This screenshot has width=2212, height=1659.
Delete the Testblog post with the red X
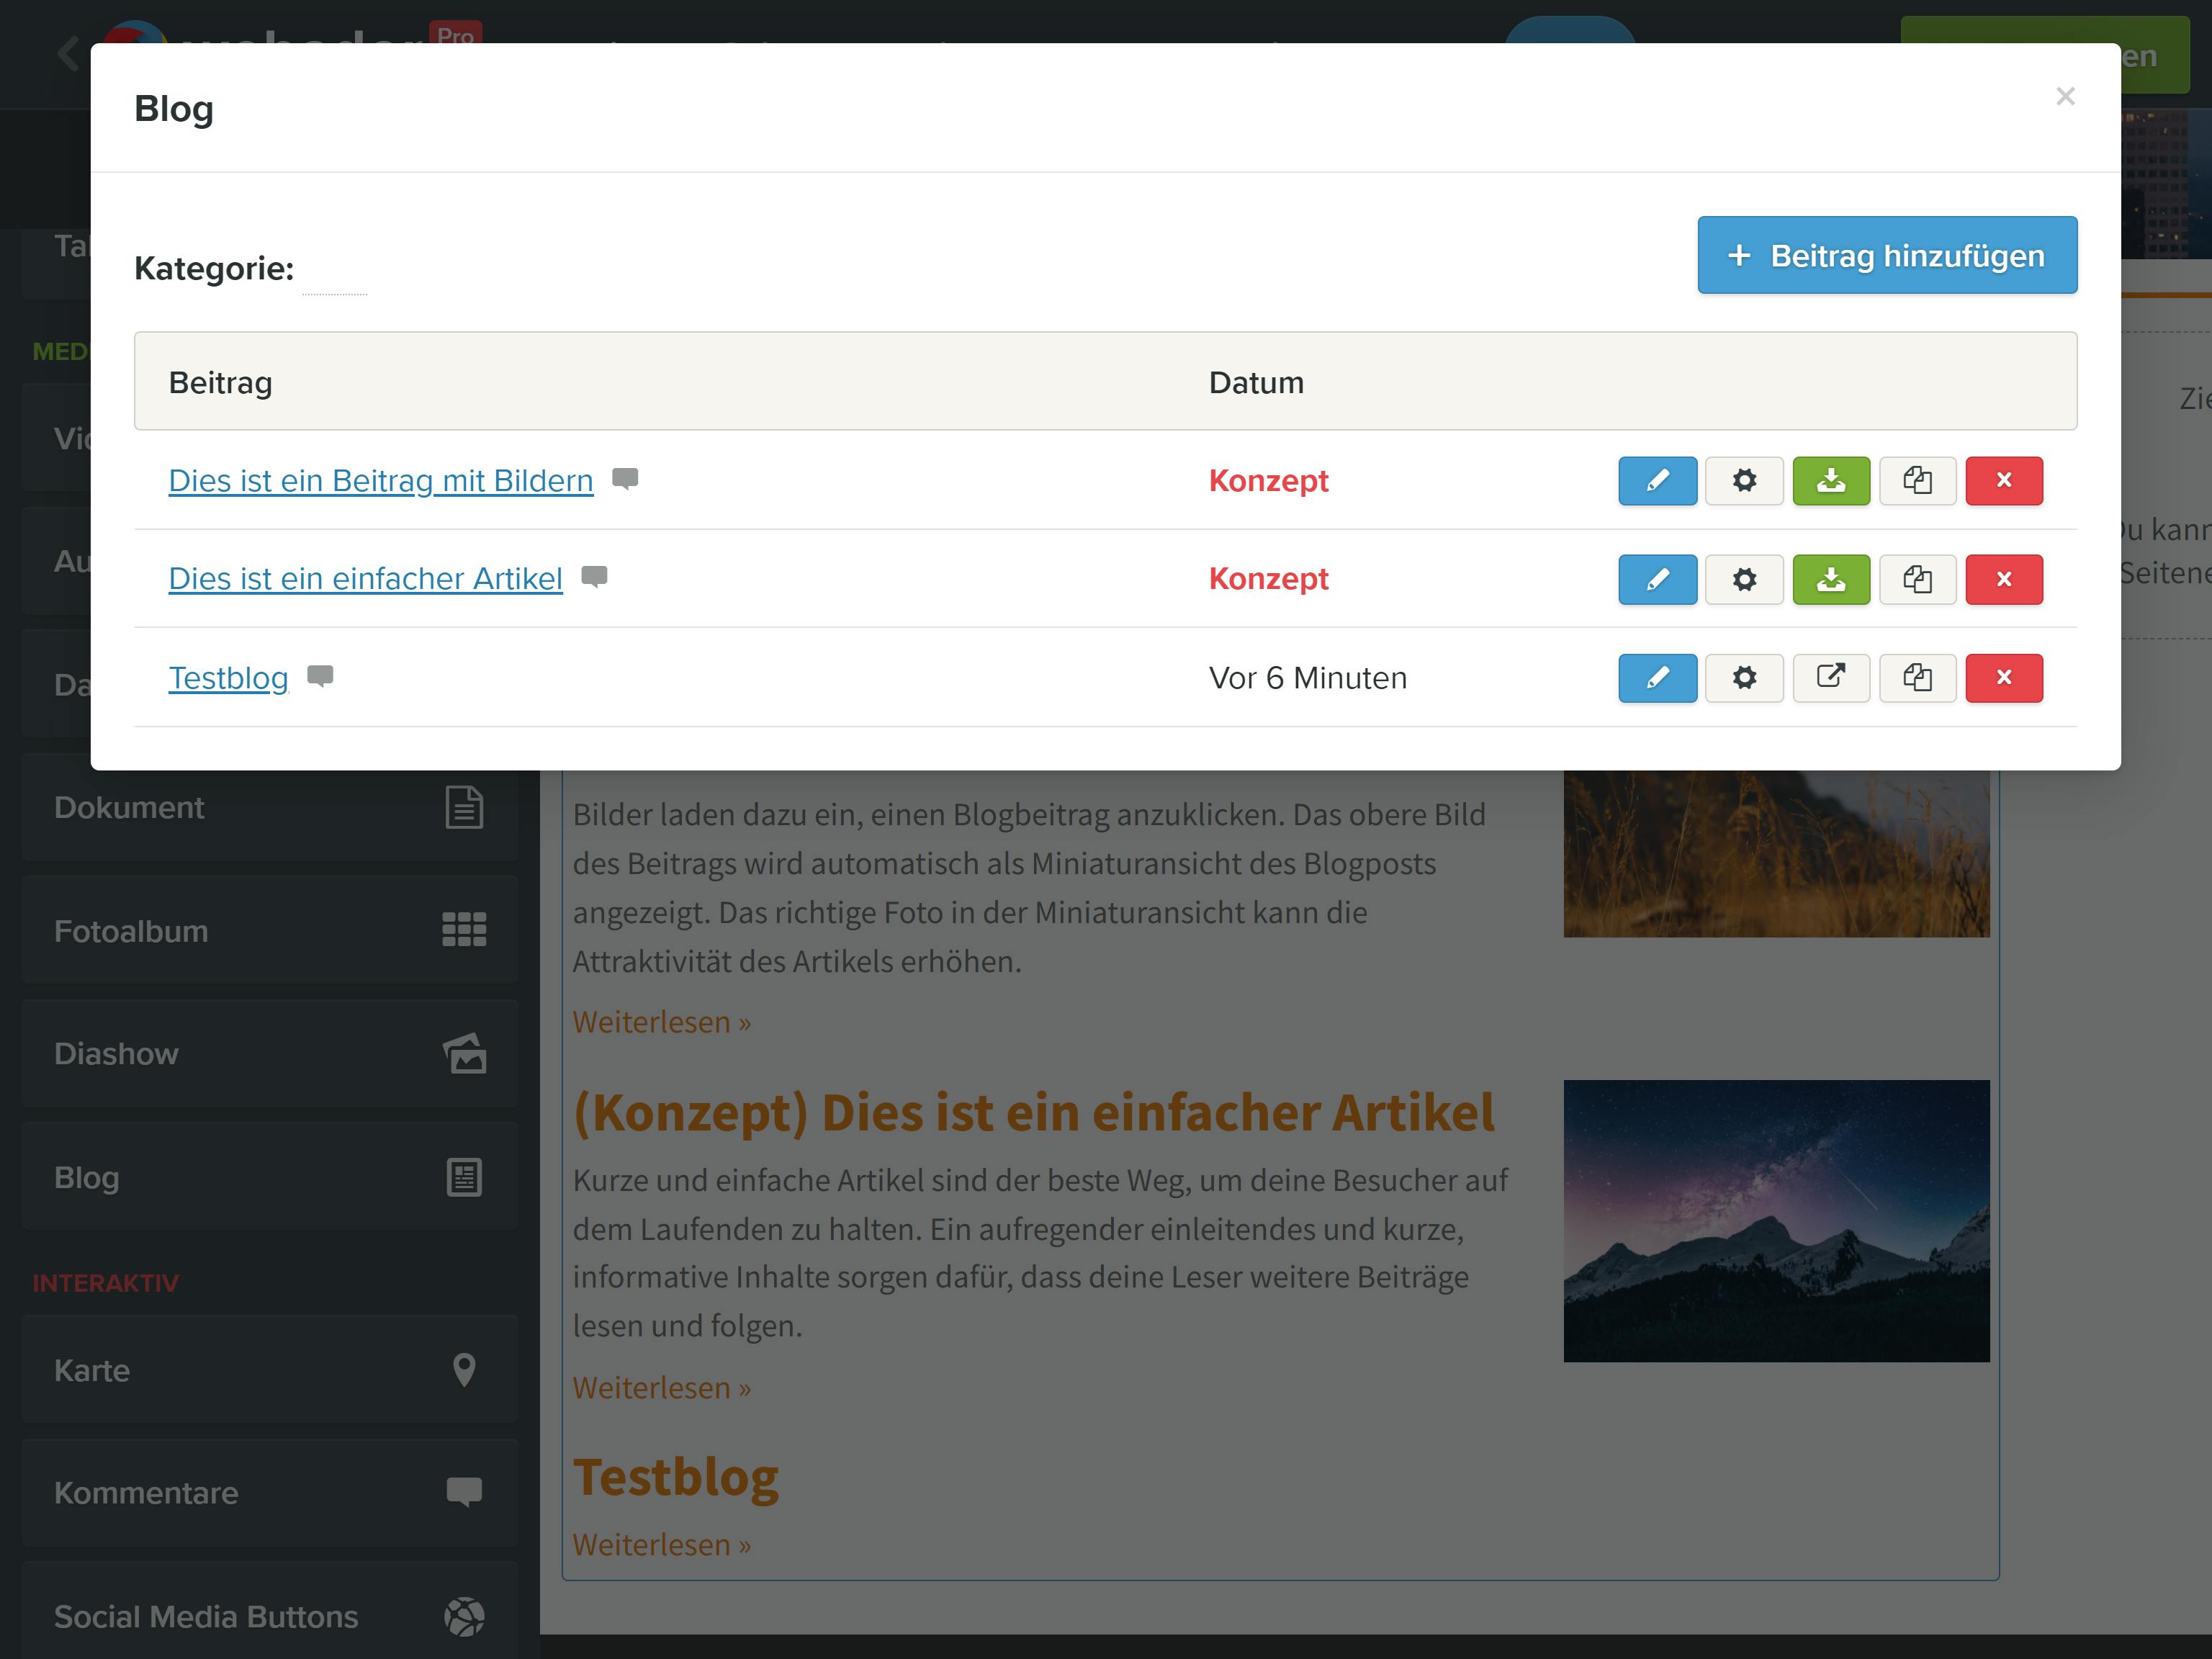pyautogui.click(x=2004, y=678)
